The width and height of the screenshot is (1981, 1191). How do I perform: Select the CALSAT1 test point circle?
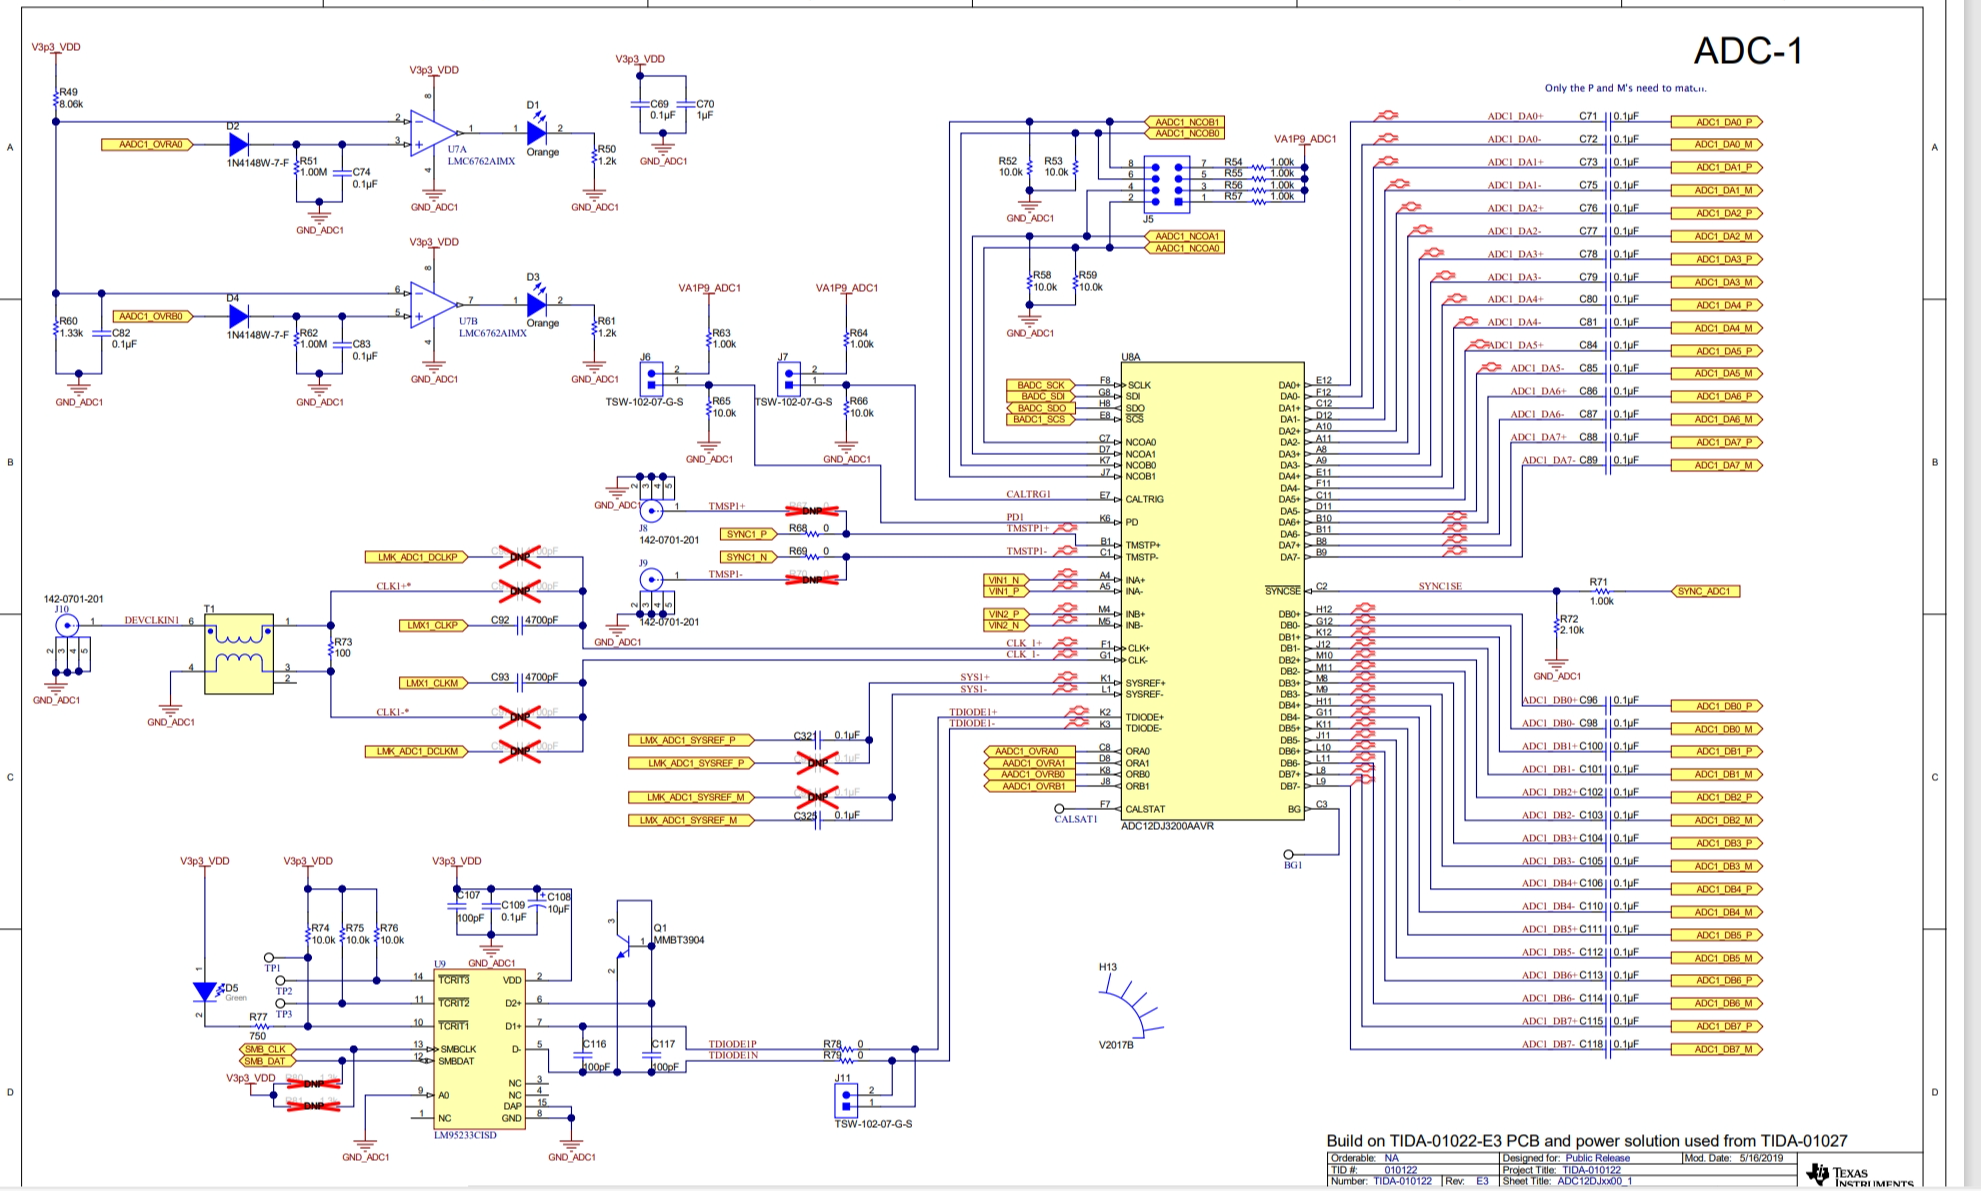[x=1060, y=808]
